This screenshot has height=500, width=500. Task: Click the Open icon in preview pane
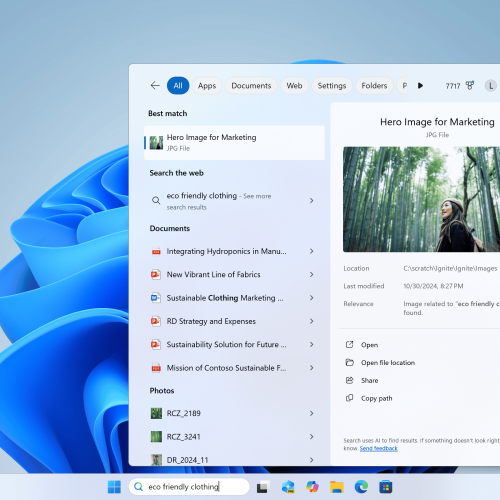click(349, 345)
